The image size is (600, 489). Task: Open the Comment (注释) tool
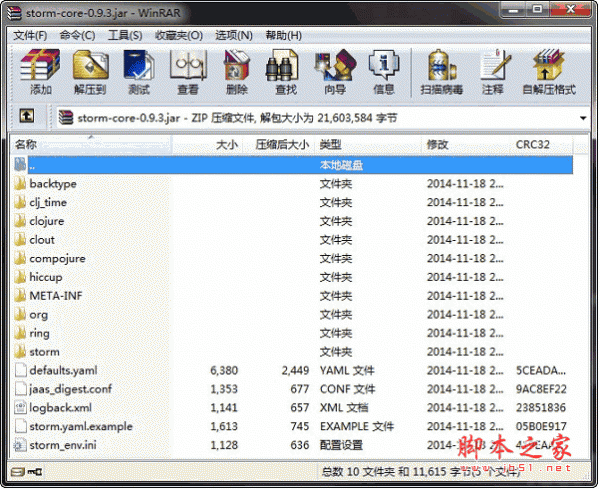pyautogui.click(x=493, y=72)
